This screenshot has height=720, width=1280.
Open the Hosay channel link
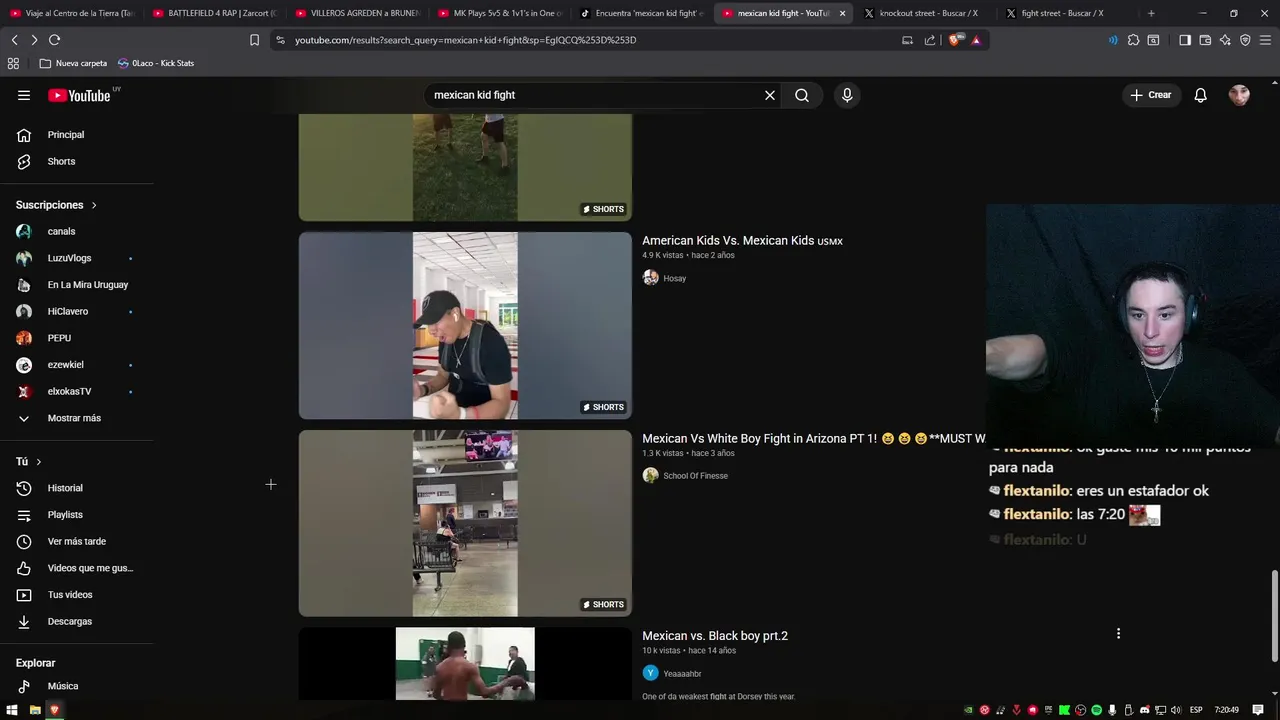pos(675,278)
